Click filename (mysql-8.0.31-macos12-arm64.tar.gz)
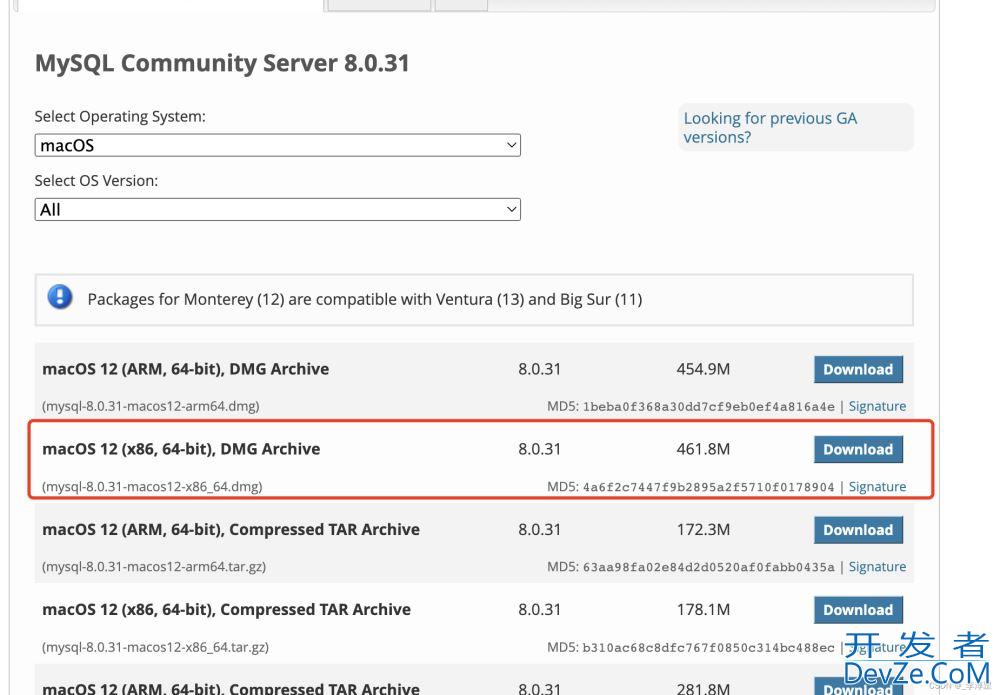Viewport: 1000px width, 695px height. pyautogui.click(x=154, y=567)
